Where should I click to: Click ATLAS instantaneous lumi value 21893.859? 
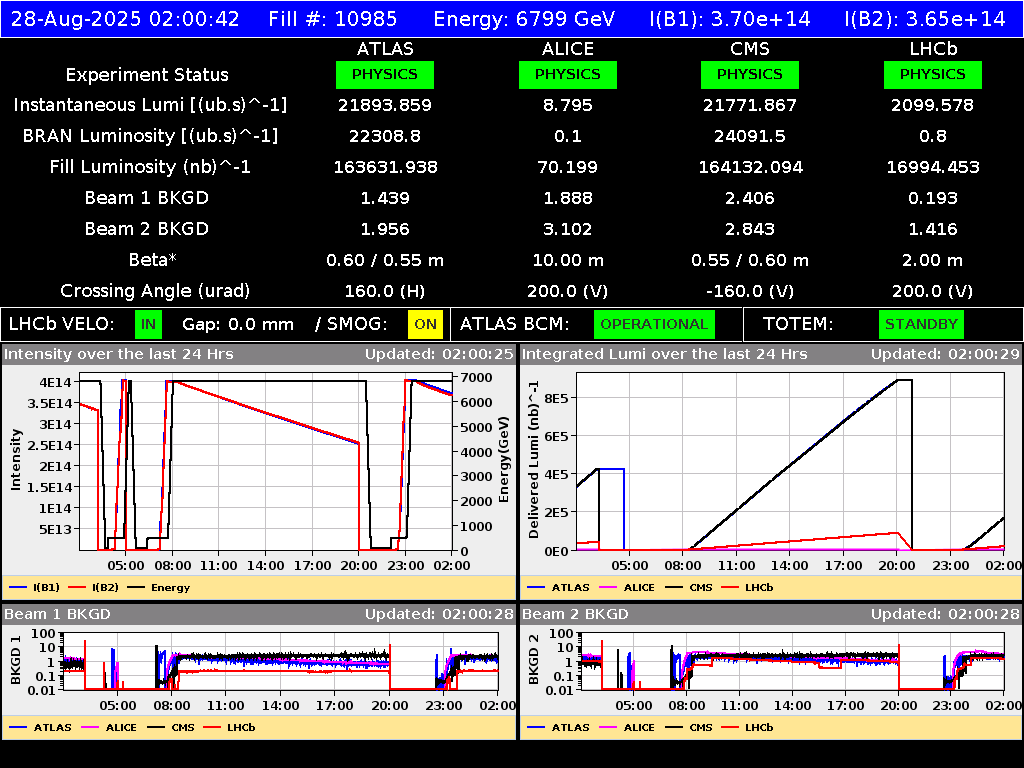385,105
